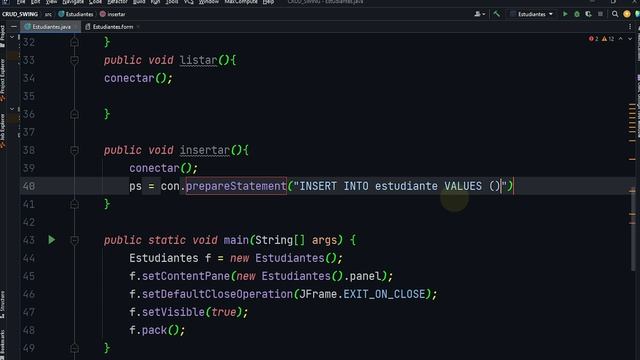This screenshot has height=360, width=640.
Task: Run with coverage using the shield icon
Action: coord(588,14)
